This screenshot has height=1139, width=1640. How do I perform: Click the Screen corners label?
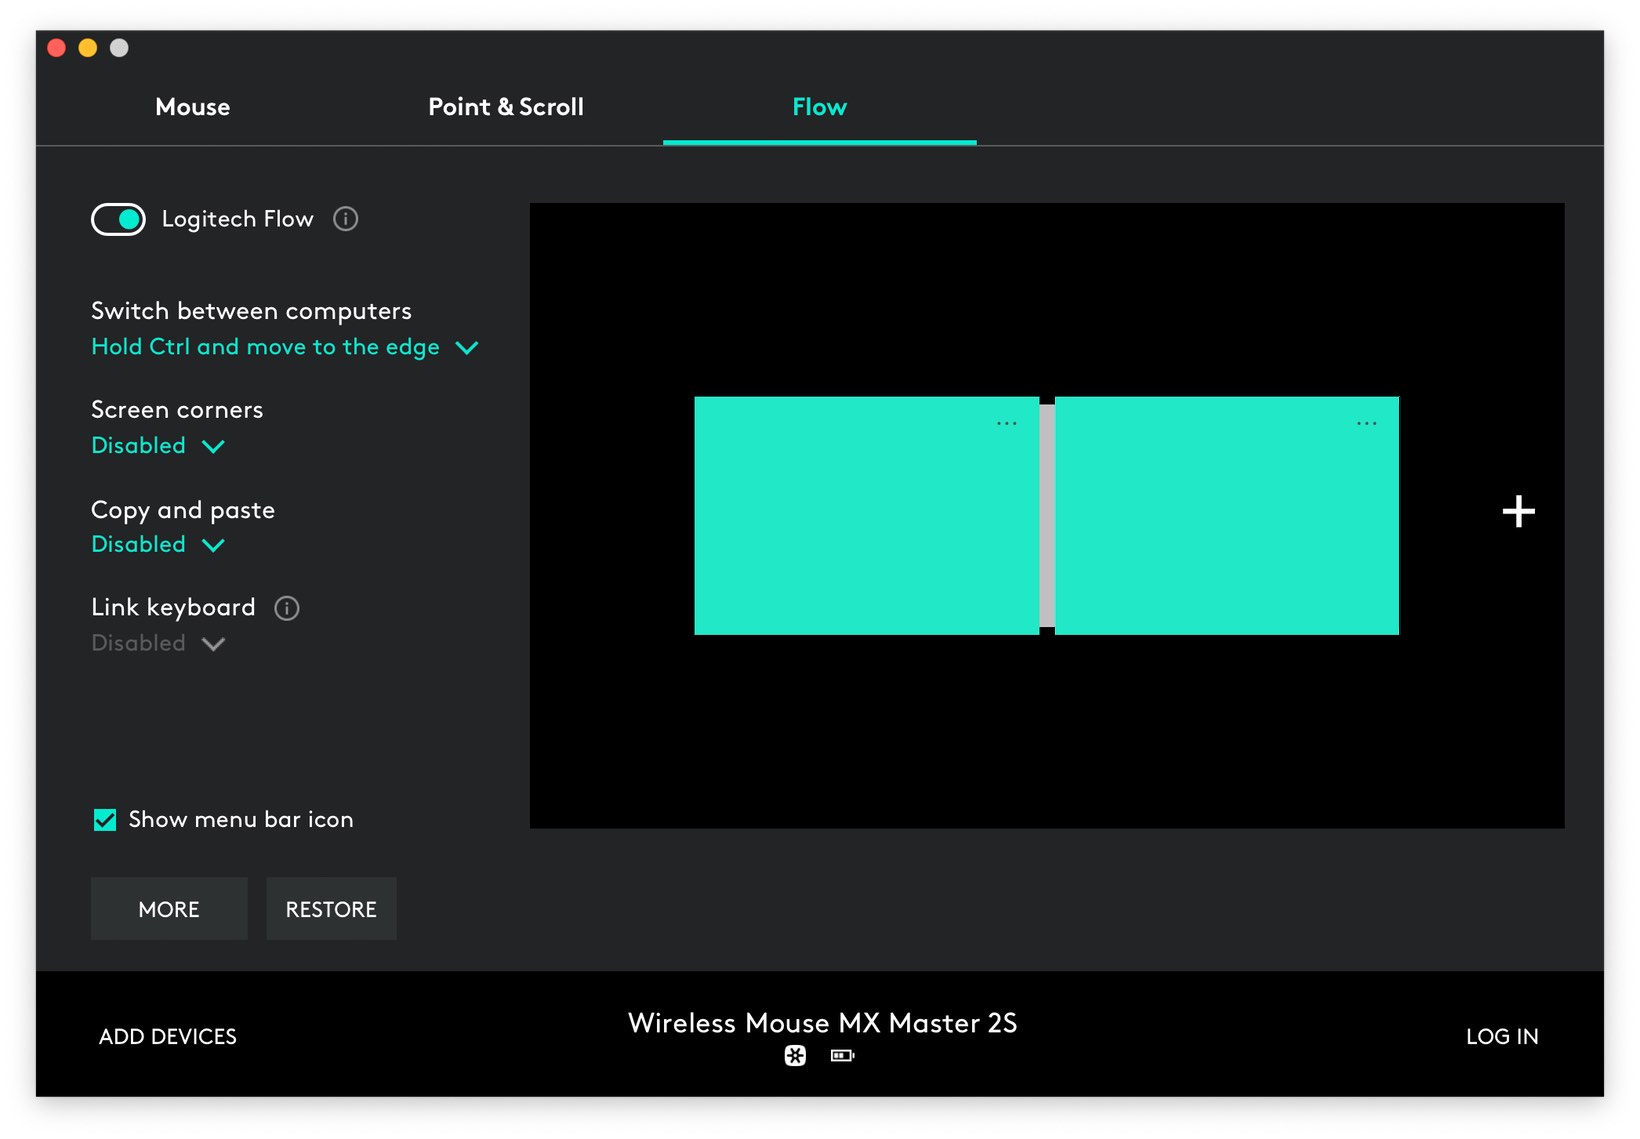click(177, 410)
